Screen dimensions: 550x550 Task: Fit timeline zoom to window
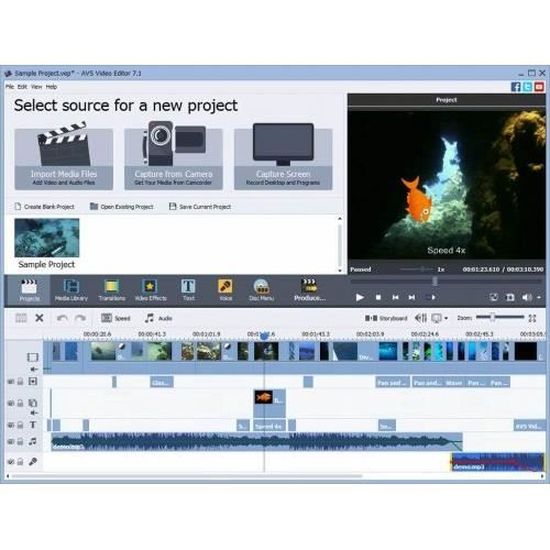[532, 318]
